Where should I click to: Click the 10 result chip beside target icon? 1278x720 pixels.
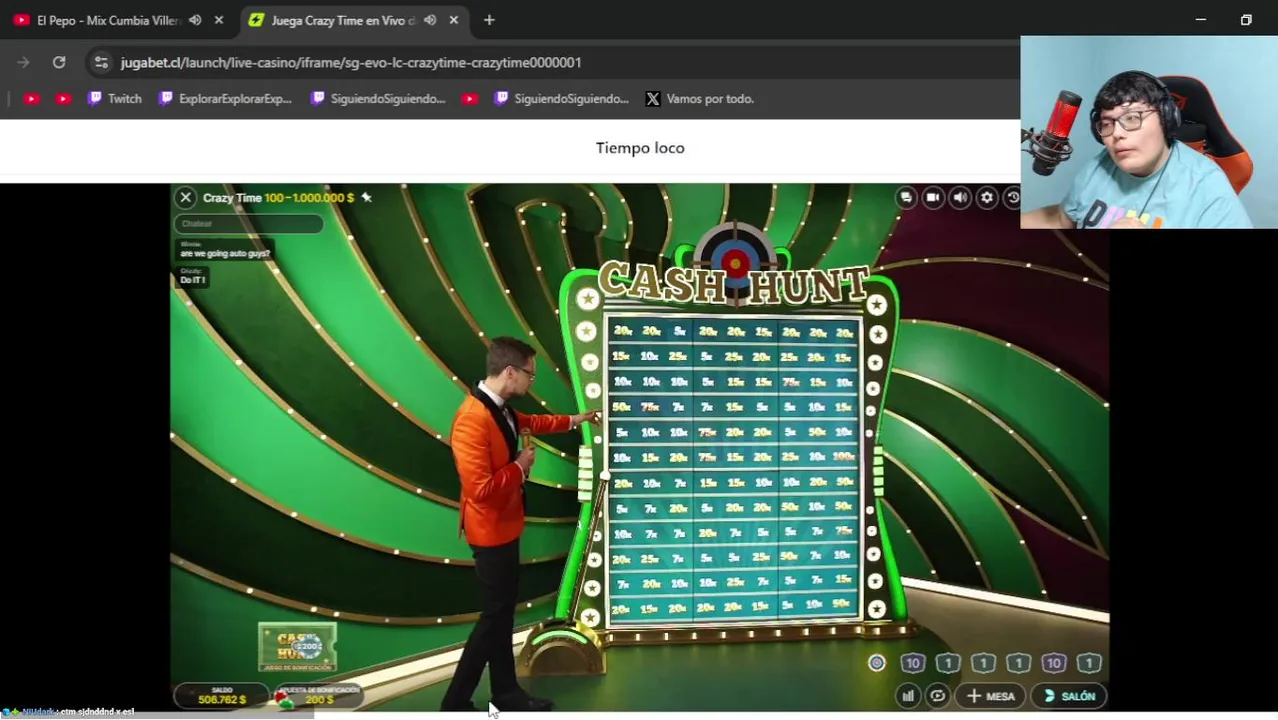912,663
